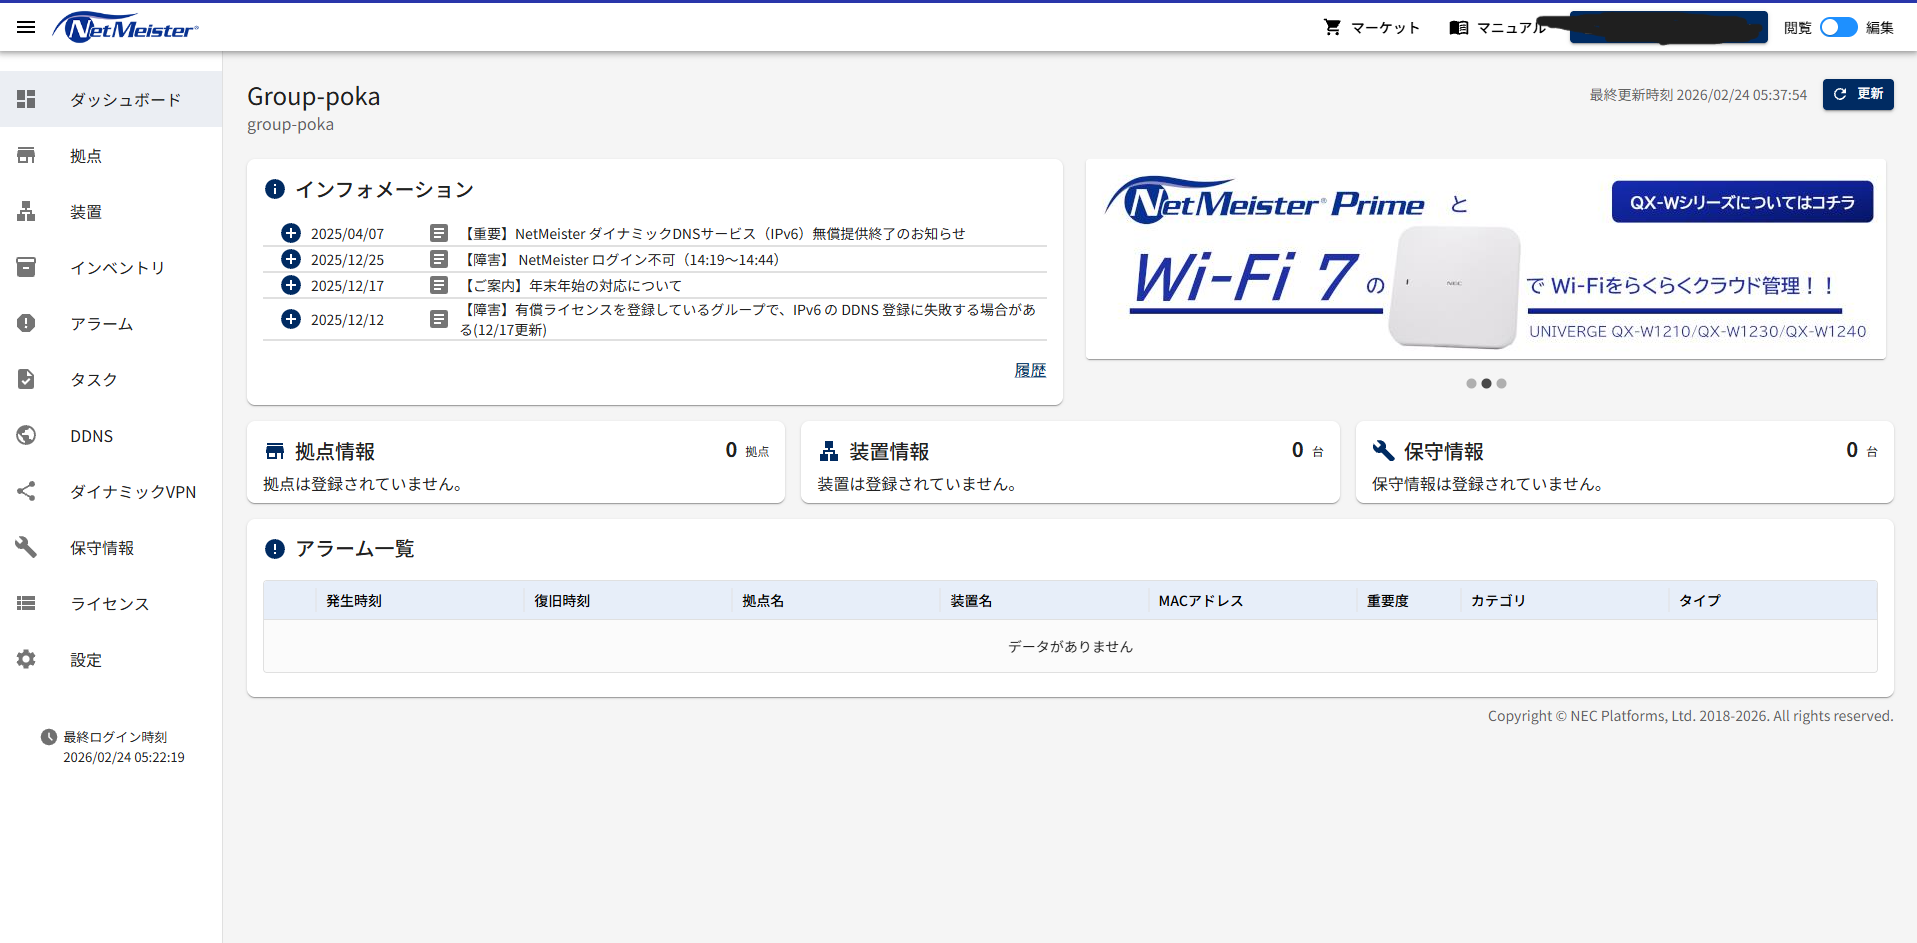Click the Wi-Fi 7 banner image
This screenshot has height=943, width=1917.
click(1486, 259)
